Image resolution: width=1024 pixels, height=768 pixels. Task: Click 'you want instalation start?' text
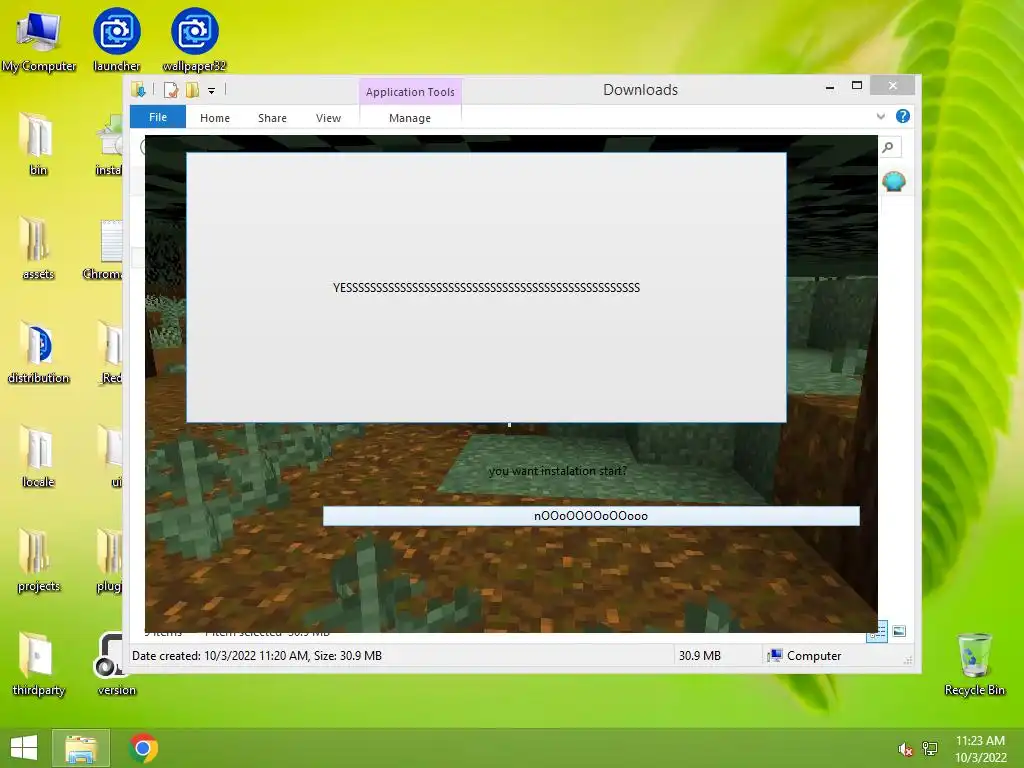558,471
